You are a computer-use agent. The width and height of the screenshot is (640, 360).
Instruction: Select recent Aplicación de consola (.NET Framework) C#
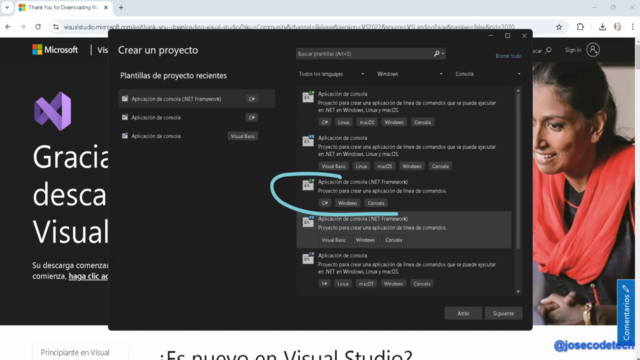click(x=196, y=99)
